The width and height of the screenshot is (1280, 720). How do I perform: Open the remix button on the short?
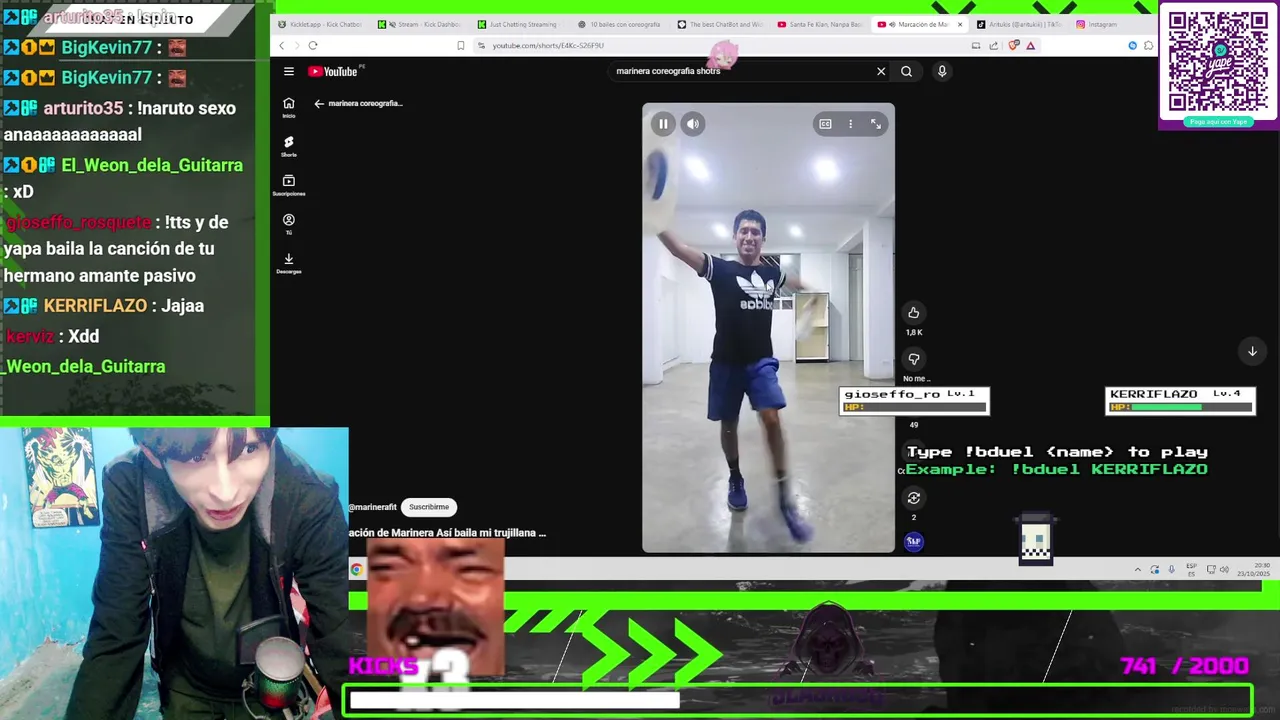tap(913, 498)
